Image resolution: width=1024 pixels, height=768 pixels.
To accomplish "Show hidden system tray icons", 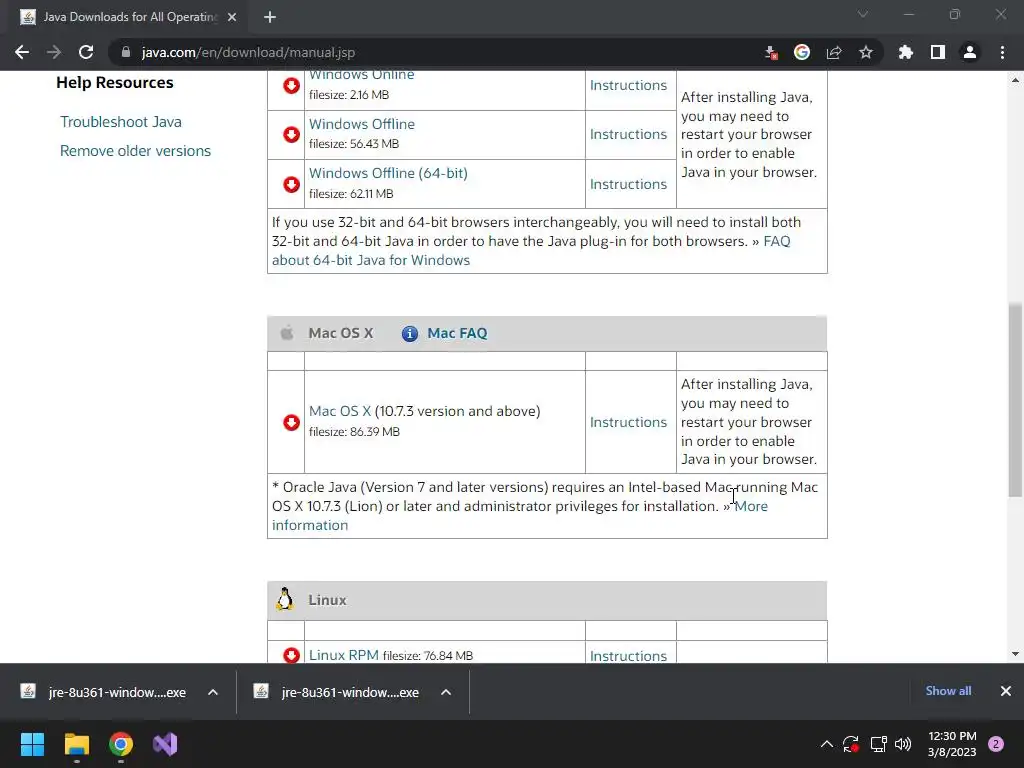I will coord(827,744).
